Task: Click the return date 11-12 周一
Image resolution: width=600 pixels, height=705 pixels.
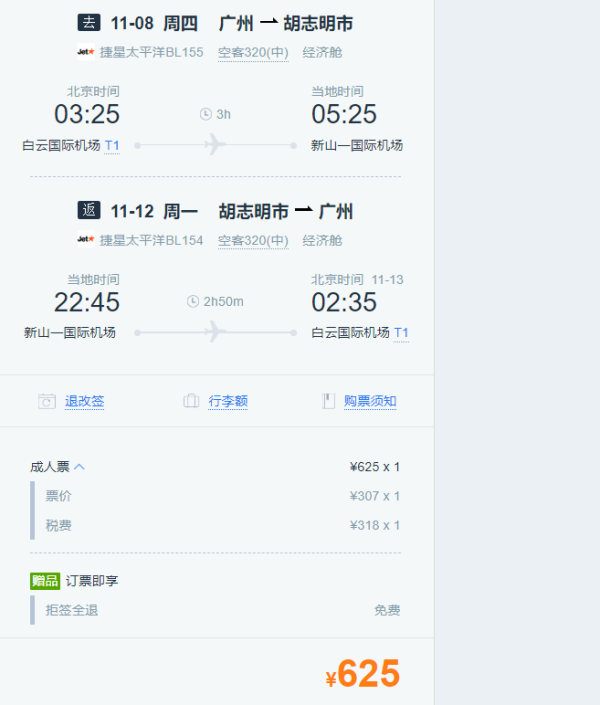Action: point(154,211)
